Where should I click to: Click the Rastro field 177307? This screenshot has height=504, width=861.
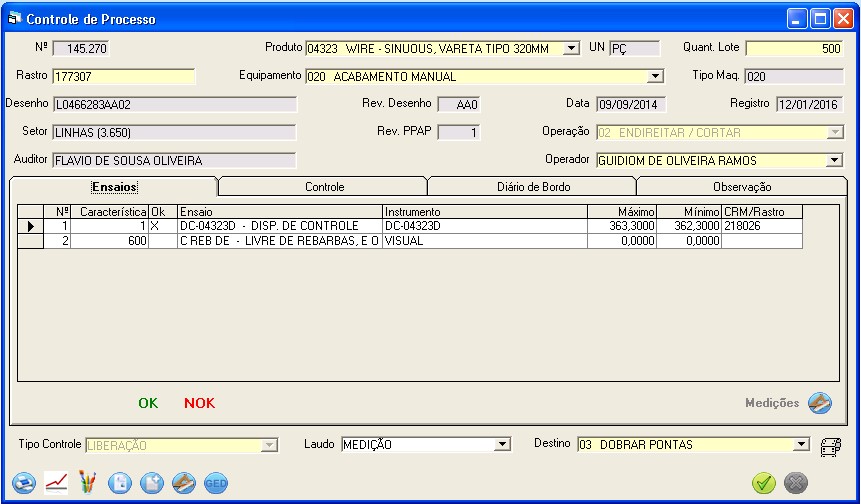124,76
